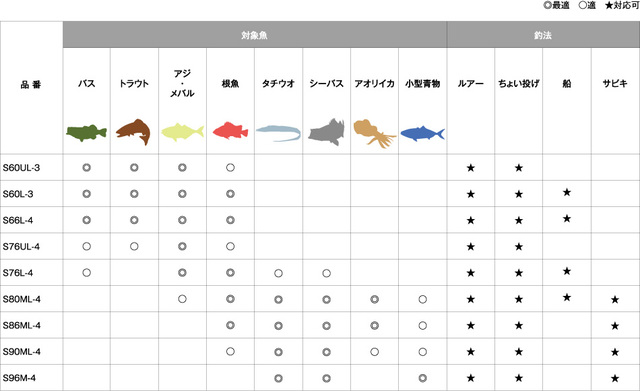Click the orange squid icon
Image resolution: width=640 pixels, height=391 pixels.
[x=374, y=133]
